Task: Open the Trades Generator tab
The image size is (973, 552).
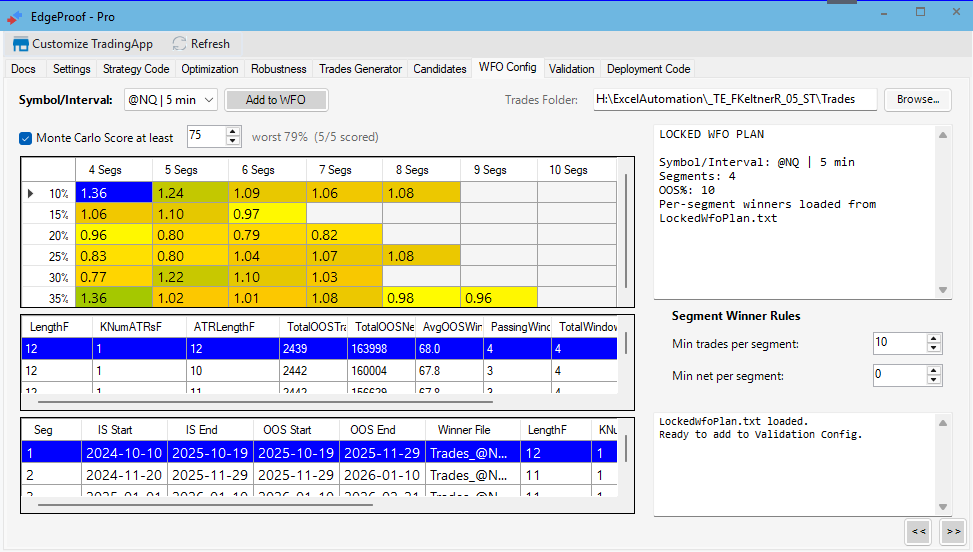Action: [361, 69]
